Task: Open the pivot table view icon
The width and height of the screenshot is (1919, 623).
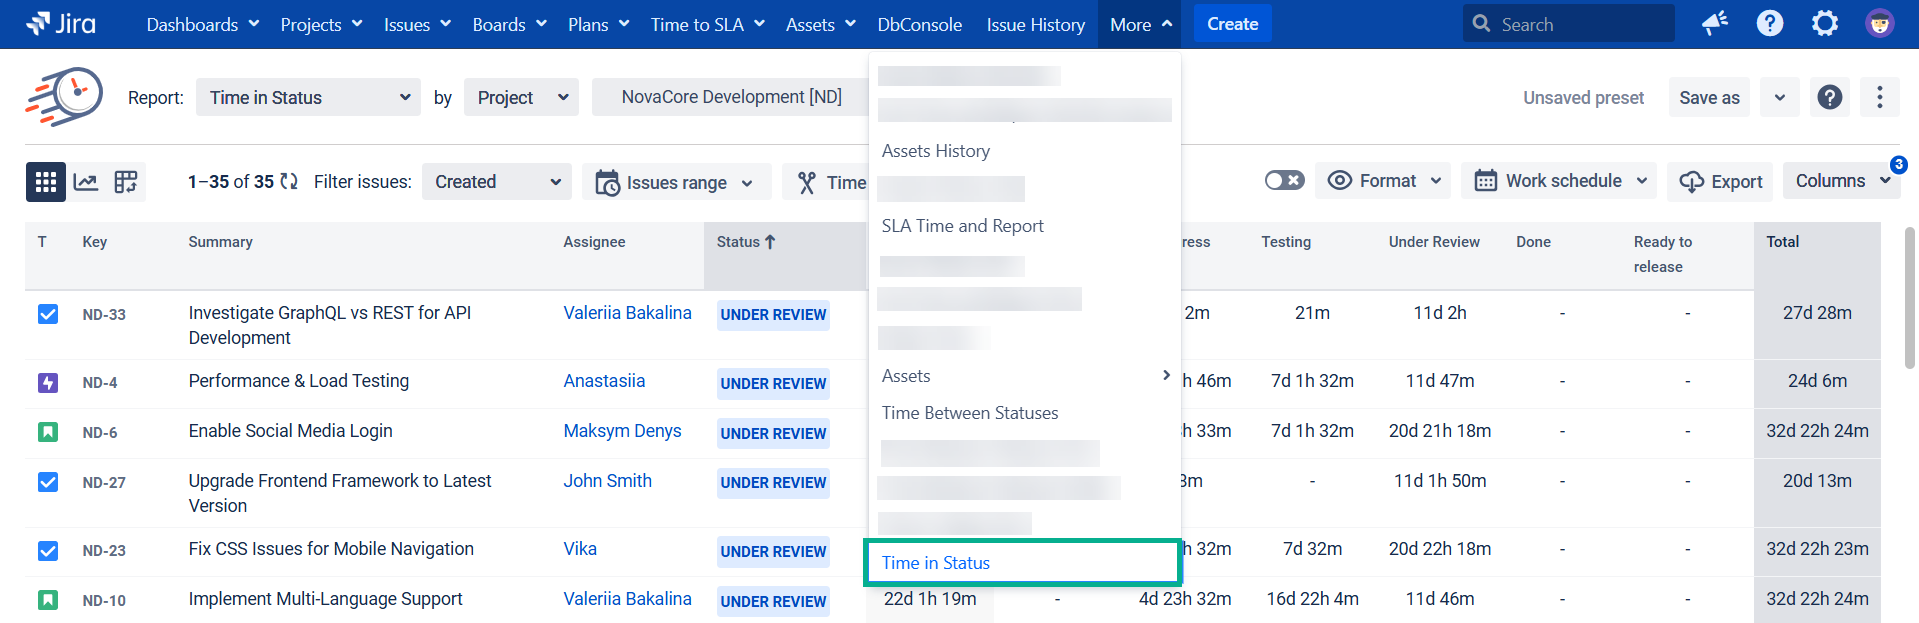Action: [x=126, y=182]
